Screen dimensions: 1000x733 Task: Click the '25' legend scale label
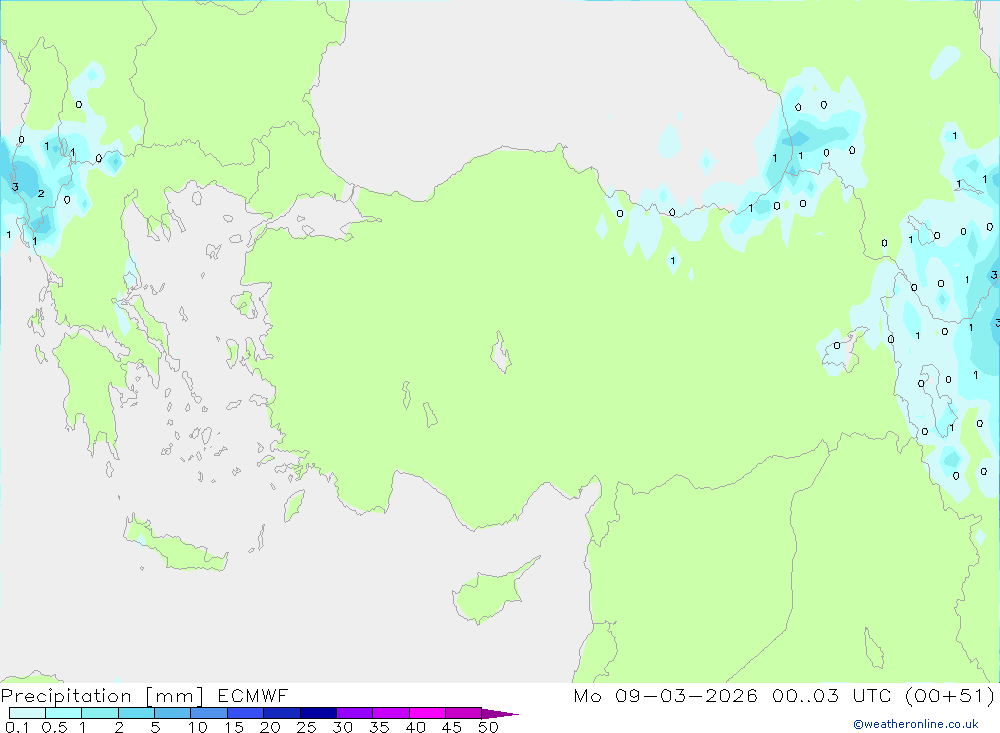point(307,727)
